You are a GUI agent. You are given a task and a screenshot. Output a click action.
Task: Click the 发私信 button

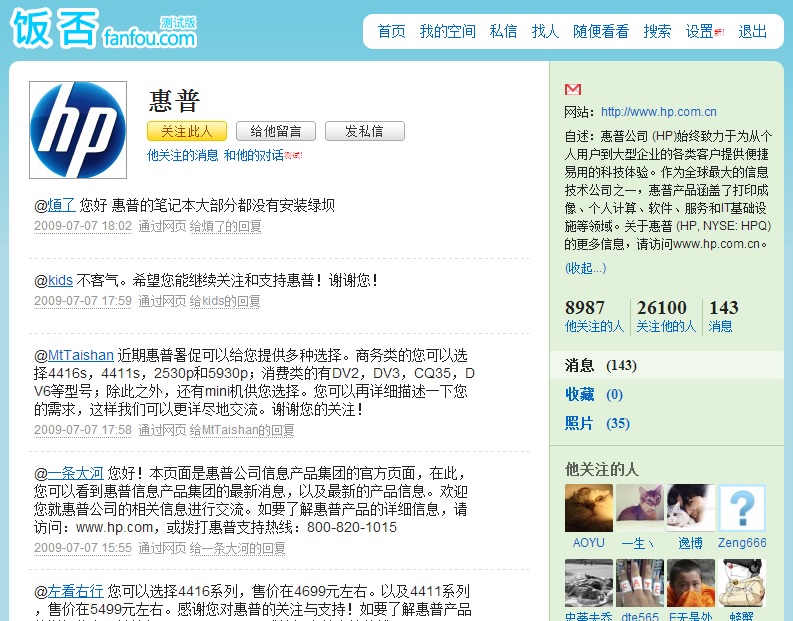click(x=365, y=131)
